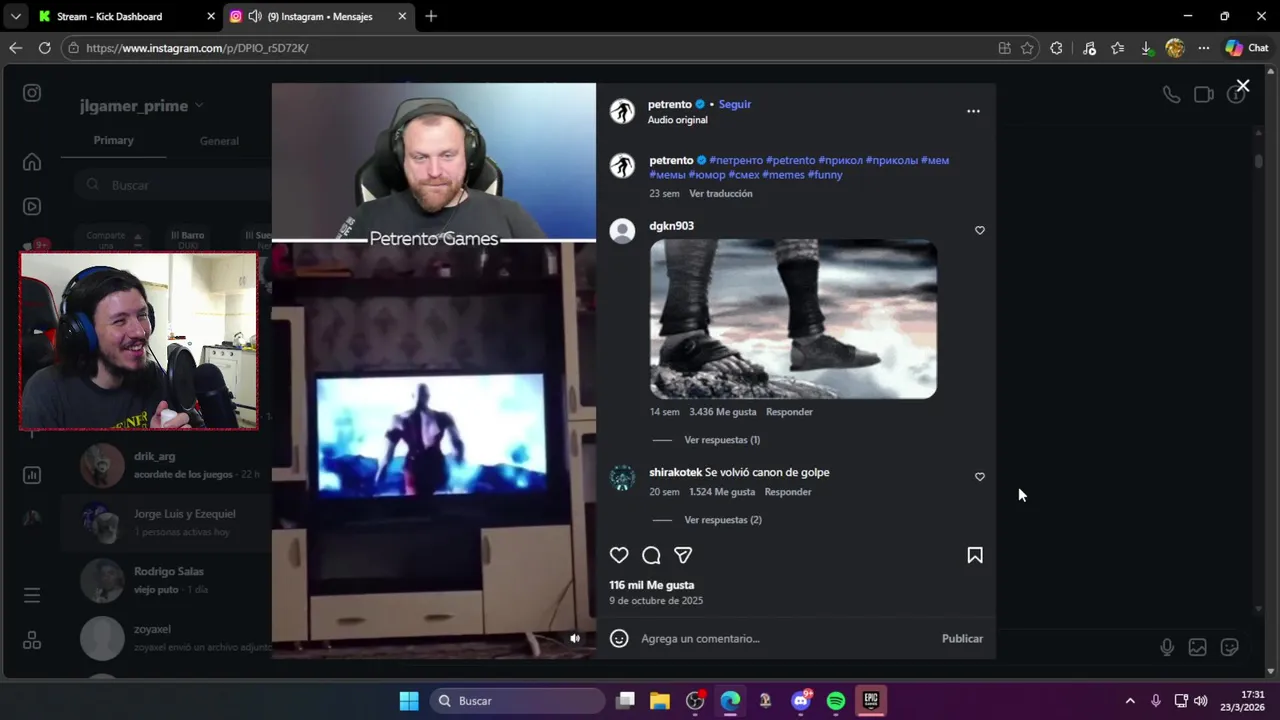This screenshot has height=720, width=1280.
Task: Open the browser media control icon
Action: click(x=1089, y=48)
